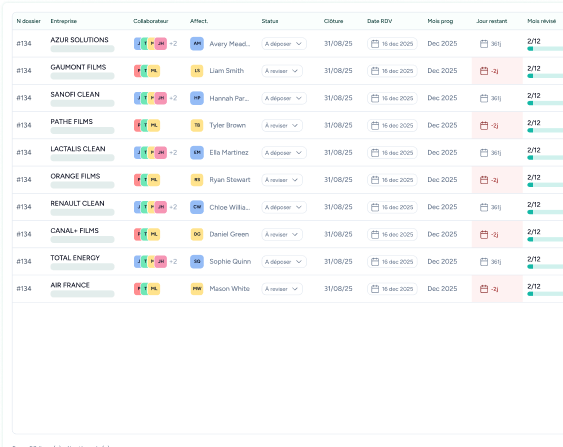The height and width of the screenshot is (447, 563).
Task: Sort by Entreprise column header
Action: click(64, 21)
